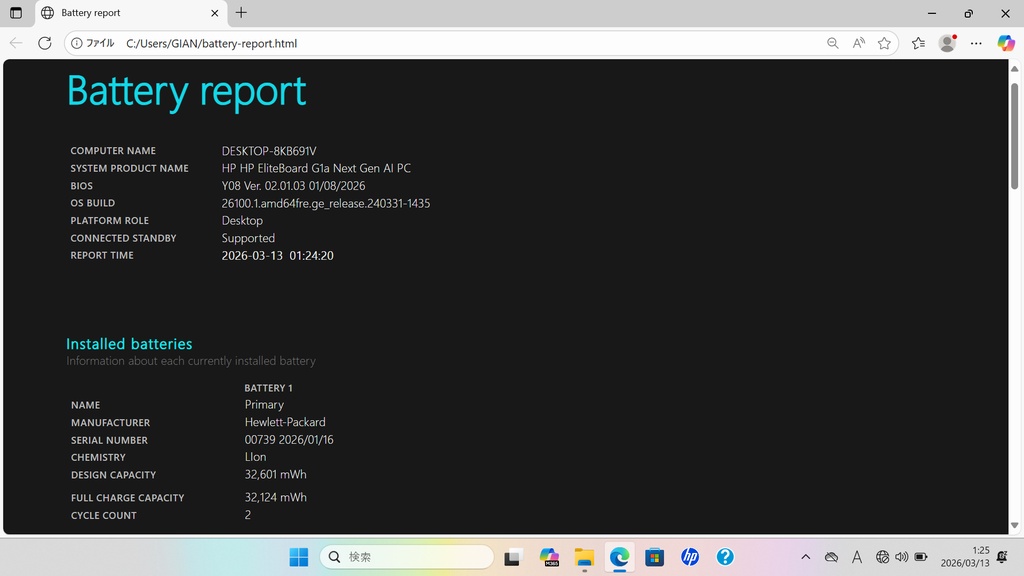Click the browser profile avatar
Viewport: 1024px width, 576px height.
(x=947, y=43)
